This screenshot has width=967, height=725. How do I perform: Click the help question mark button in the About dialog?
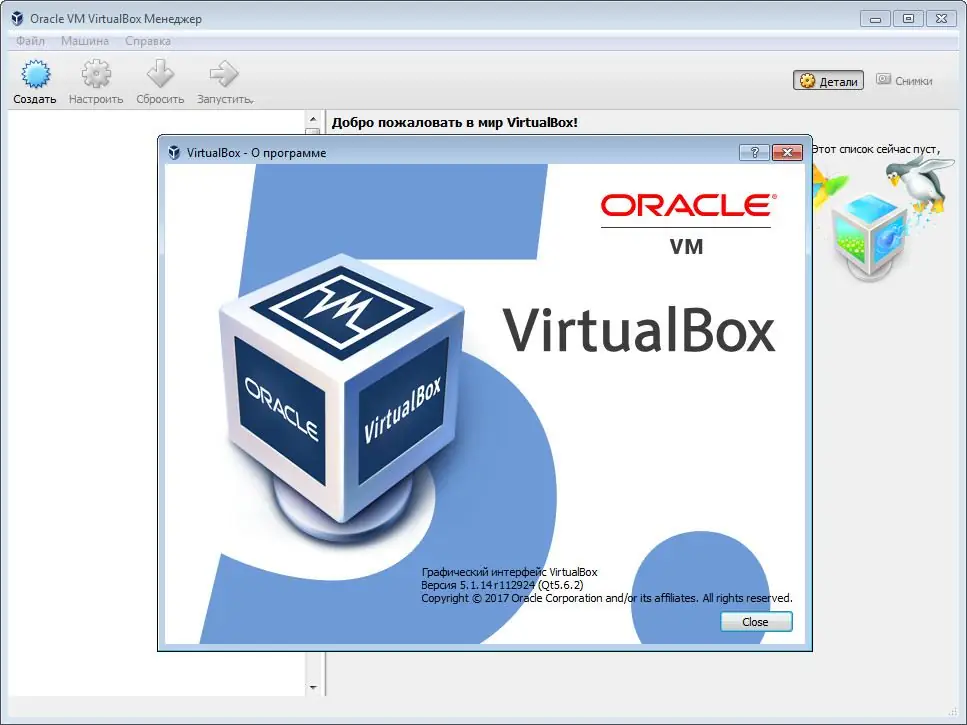pyautogui.click(x=754, y=152)
